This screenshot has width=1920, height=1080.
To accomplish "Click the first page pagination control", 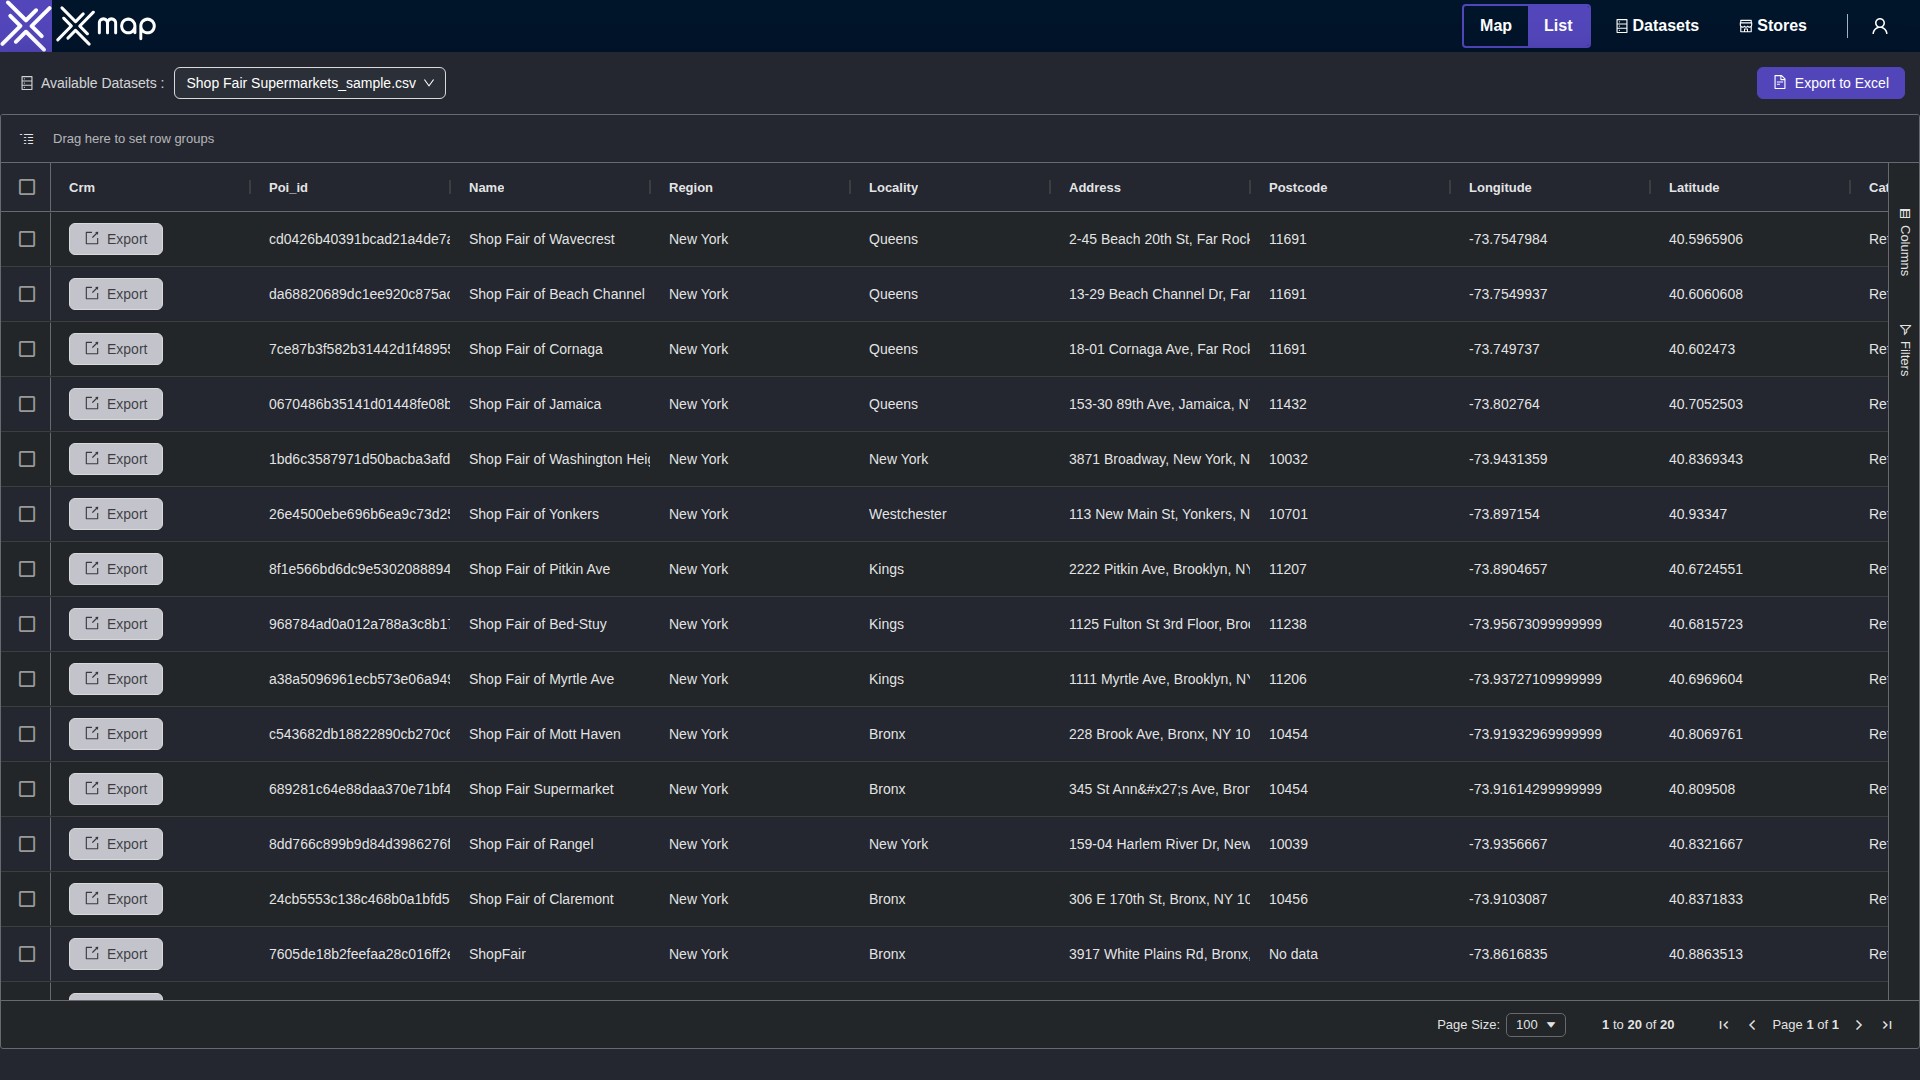I will pyautogui.click(x=1723, y=1025).
